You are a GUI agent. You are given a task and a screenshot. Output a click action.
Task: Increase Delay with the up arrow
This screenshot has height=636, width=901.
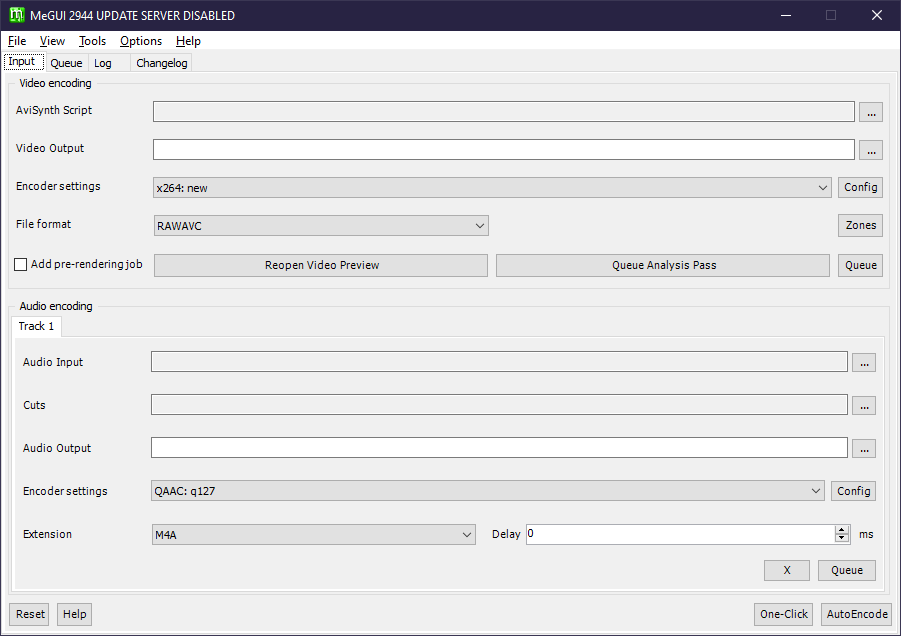842,530
